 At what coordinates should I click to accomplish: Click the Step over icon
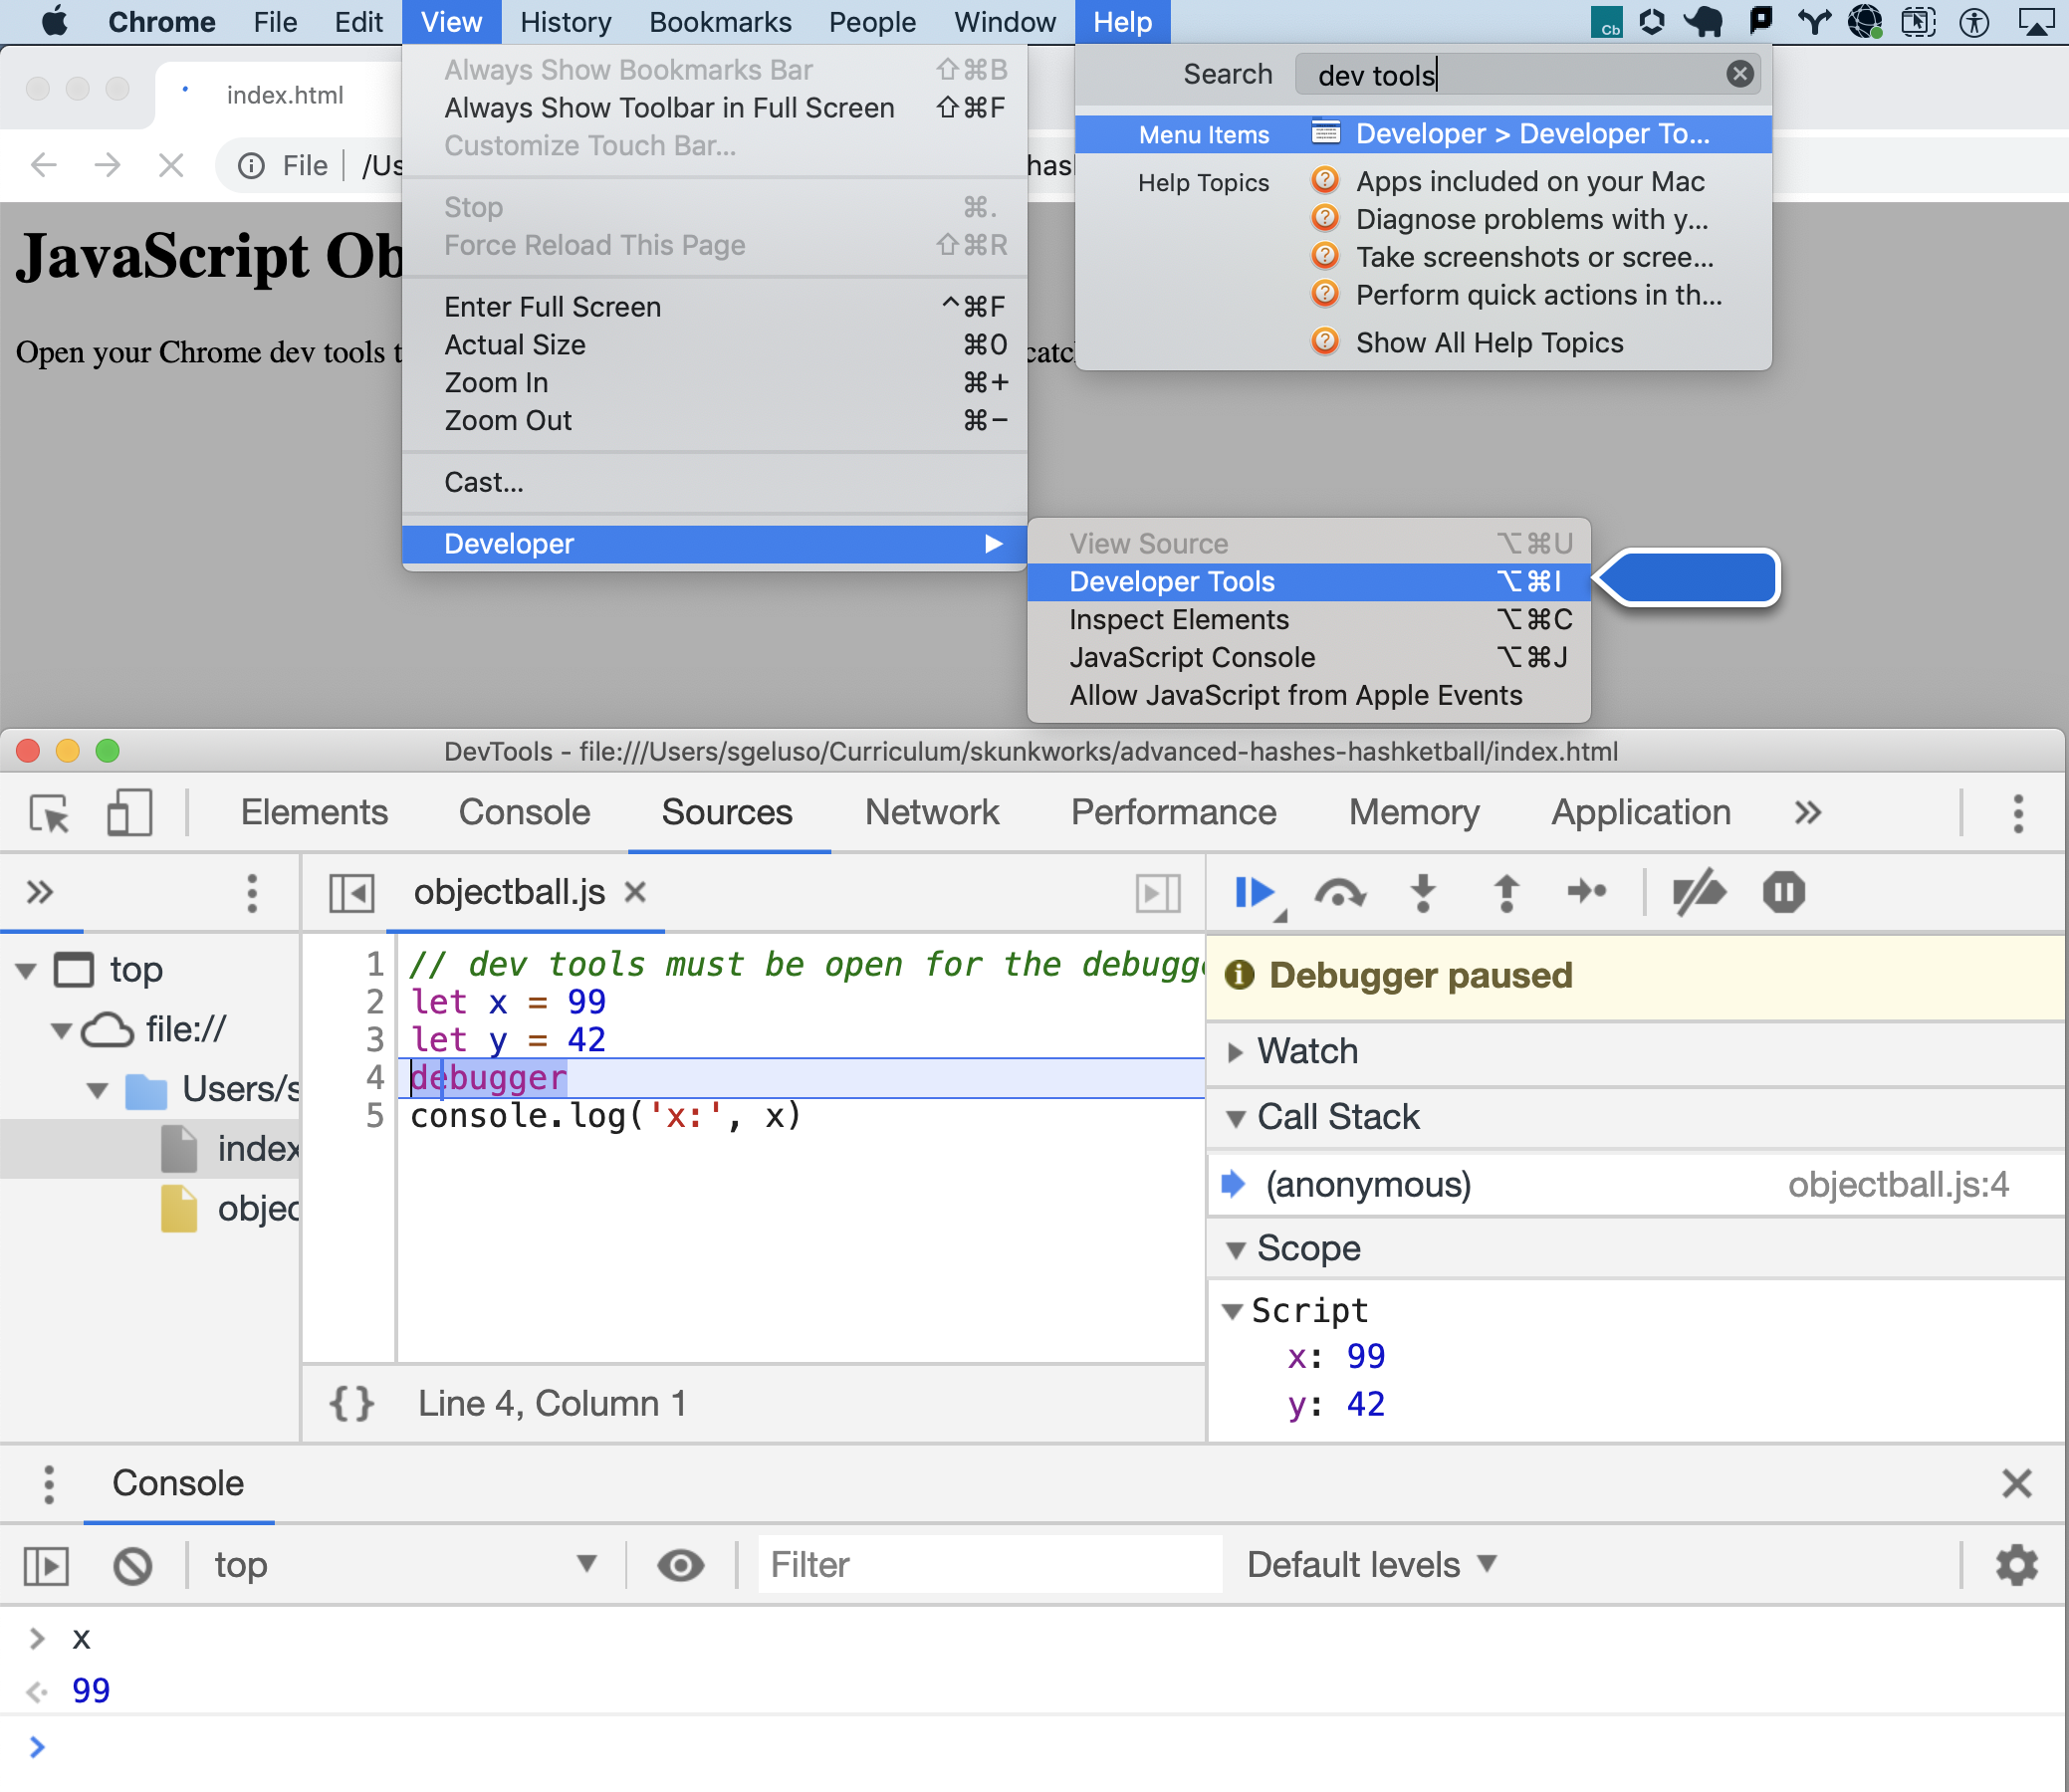pos(1339,892)
